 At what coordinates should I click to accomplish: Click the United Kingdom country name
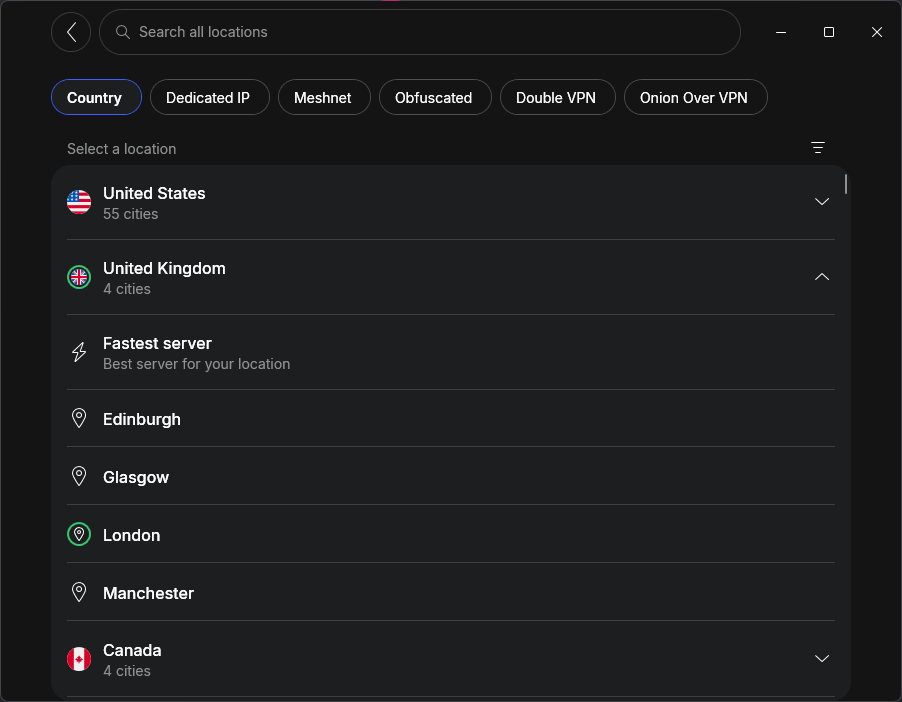165,269
